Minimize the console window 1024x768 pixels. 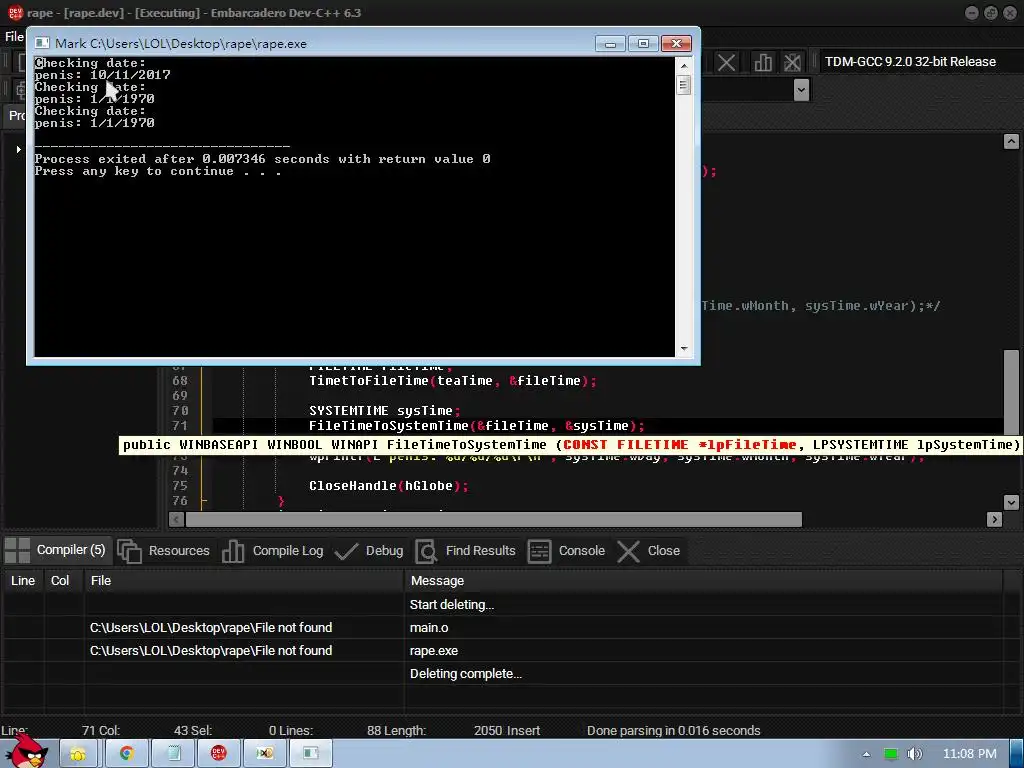(x=610, y=44)
